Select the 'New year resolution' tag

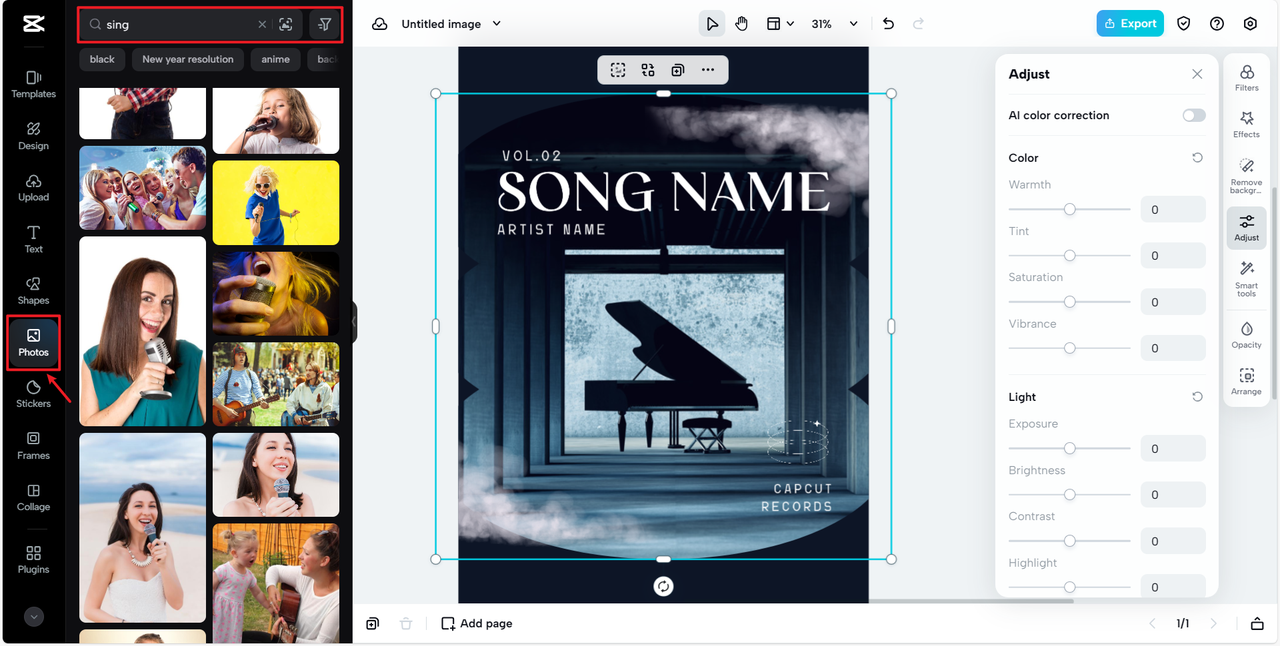188,59
